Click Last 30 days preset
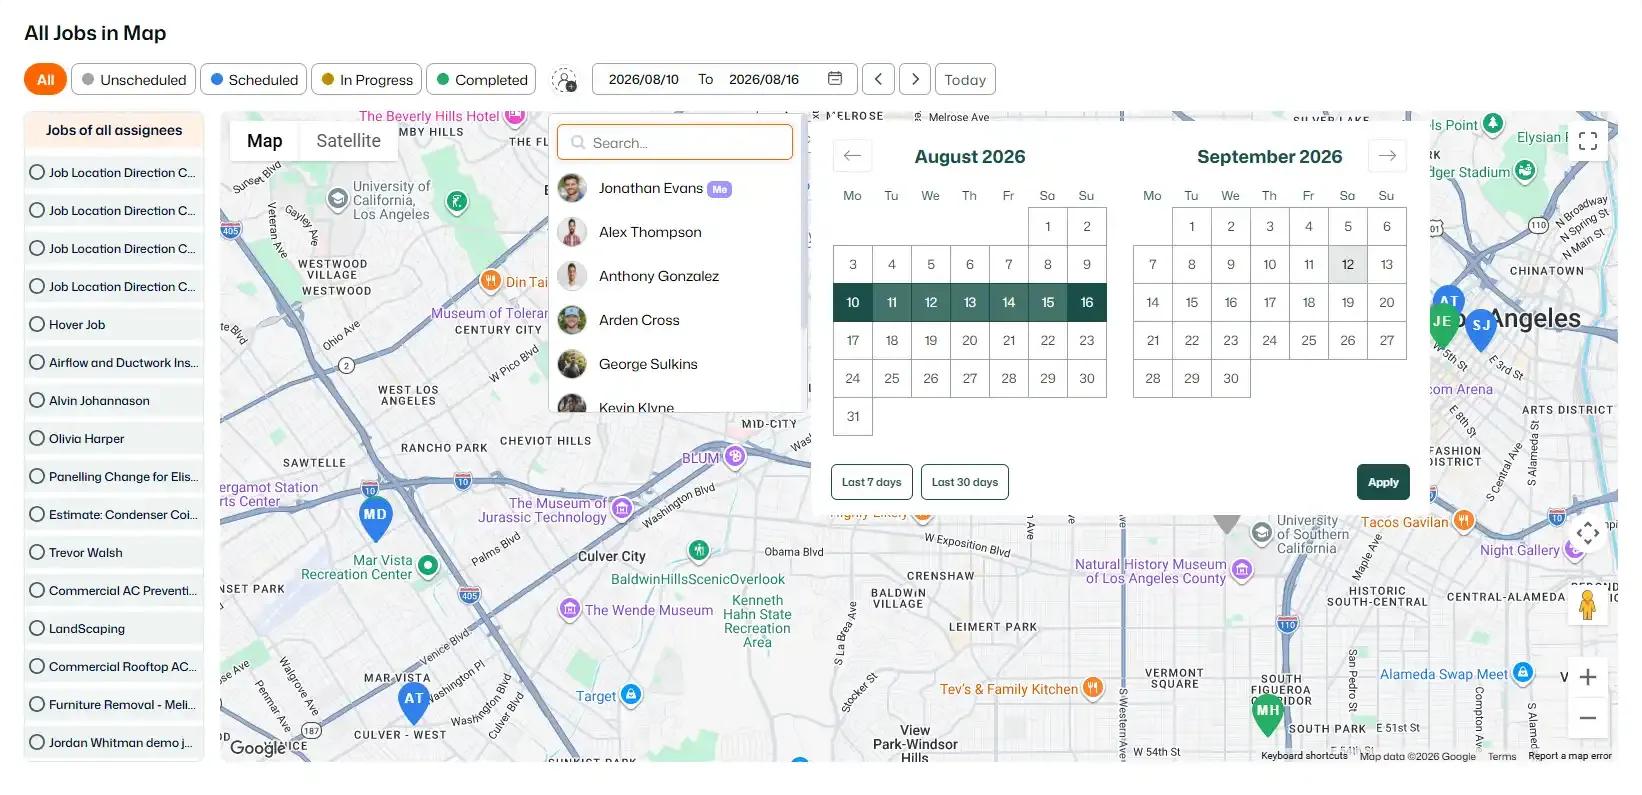 [x=964, y=482]
